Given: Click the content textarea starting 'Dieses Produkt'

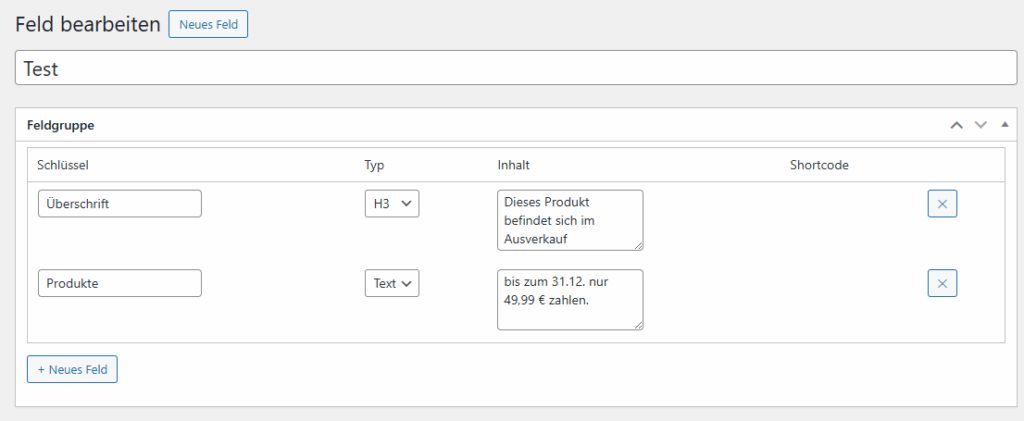Looking at the screenshot, I should pos(569,220).
